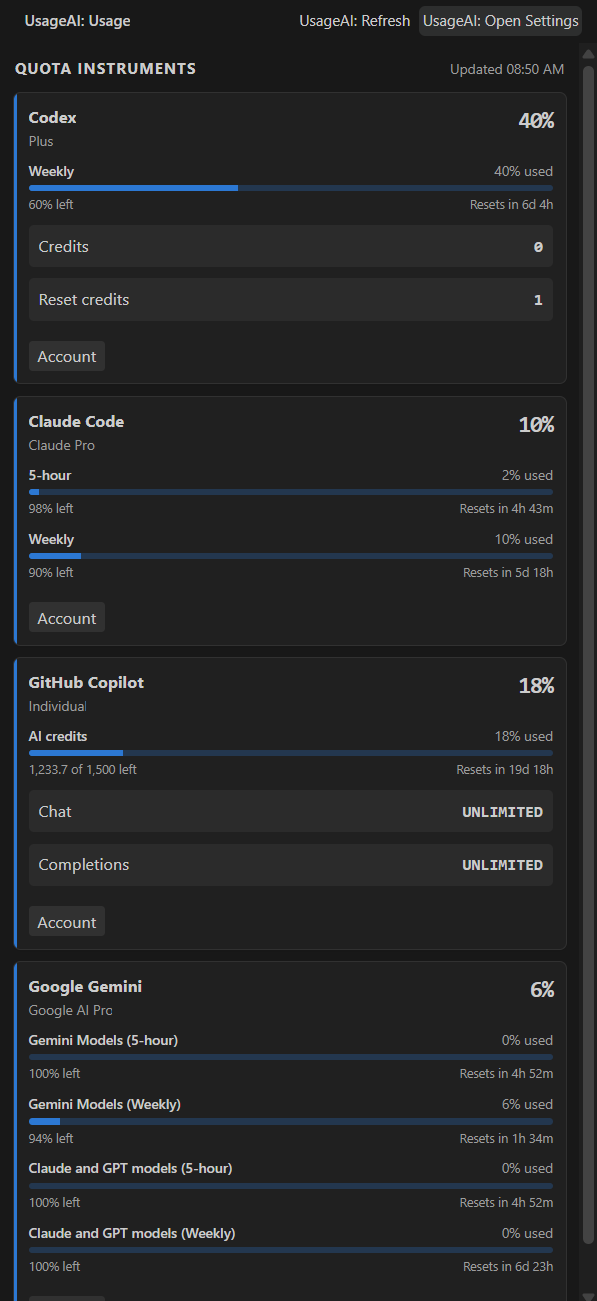
Task: Click the 'Plus' plan label
Action: click(x=41, y=141)
